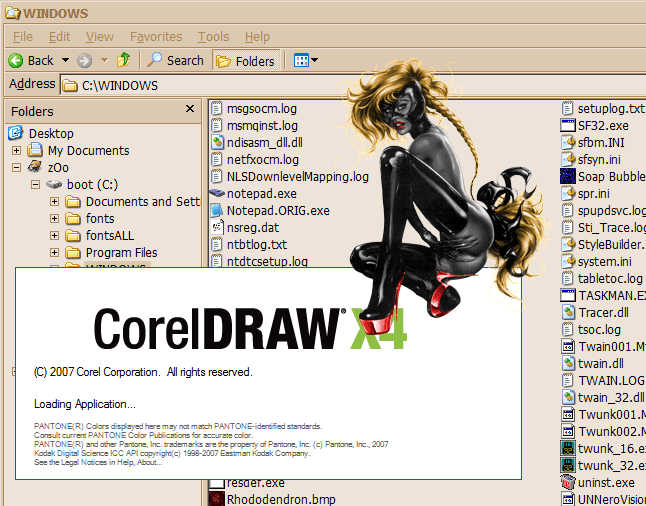Select the msgsocm.log file icon
The image size is (646, 506).
tap(217, 108)
